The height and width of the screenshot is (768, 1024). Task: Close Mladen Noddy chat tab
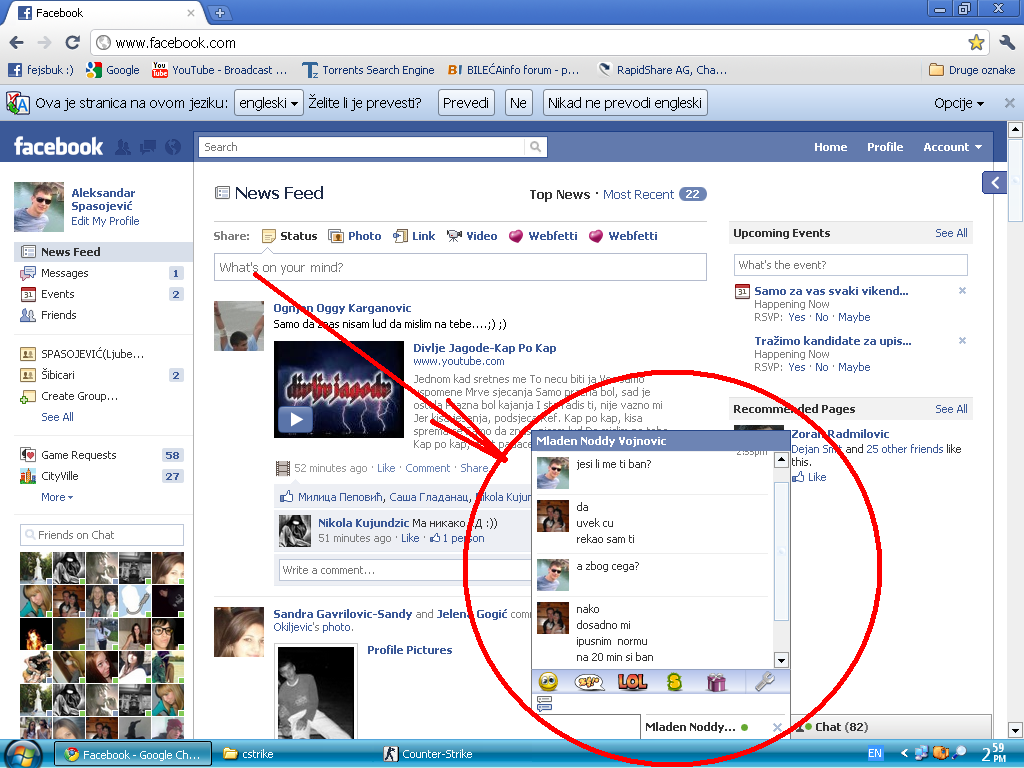pyautogui.click(x=776, y=727)
